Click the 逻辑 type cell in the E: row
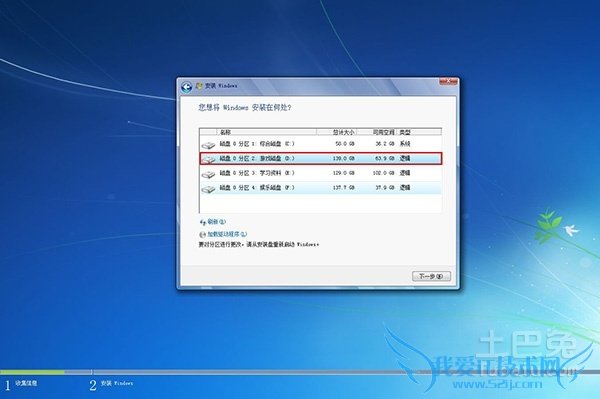 [x=405, y=173]
